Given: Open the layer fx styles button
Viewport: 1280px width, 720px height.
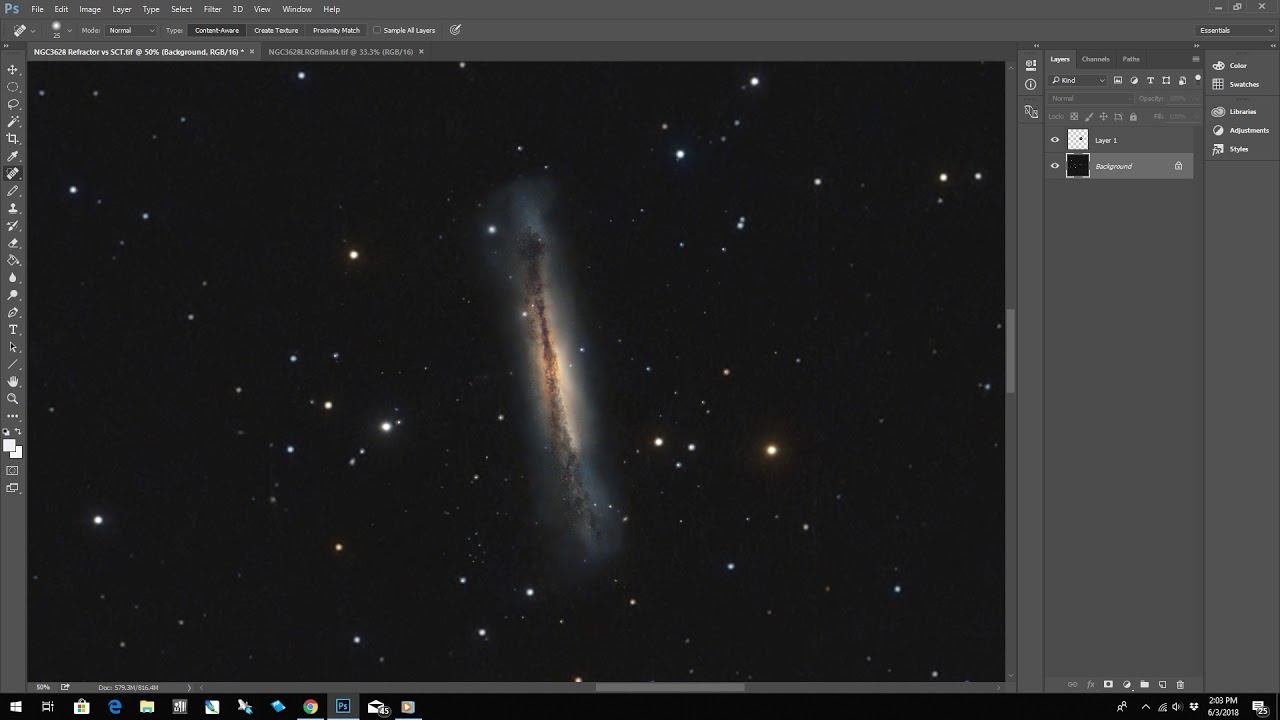Looking at the screenshot, I should click(x=1090, y=685).
